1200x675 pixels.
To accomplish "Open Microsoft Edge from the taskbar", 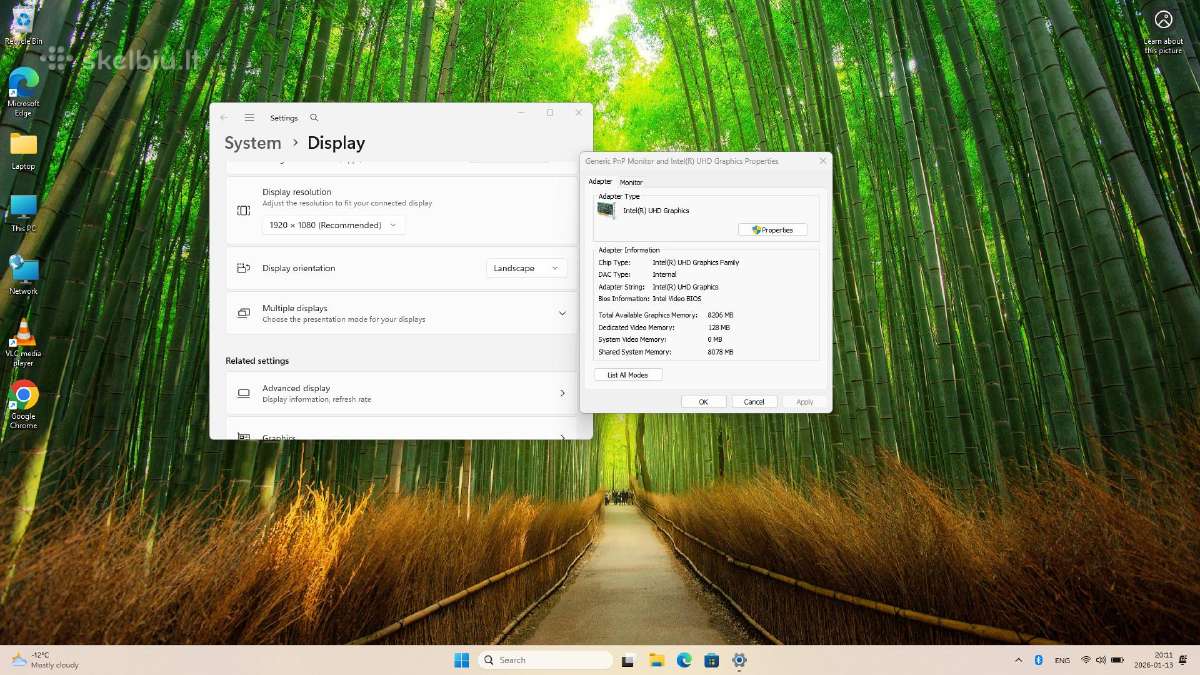I will pyautogui.click(x=684, y=660).
